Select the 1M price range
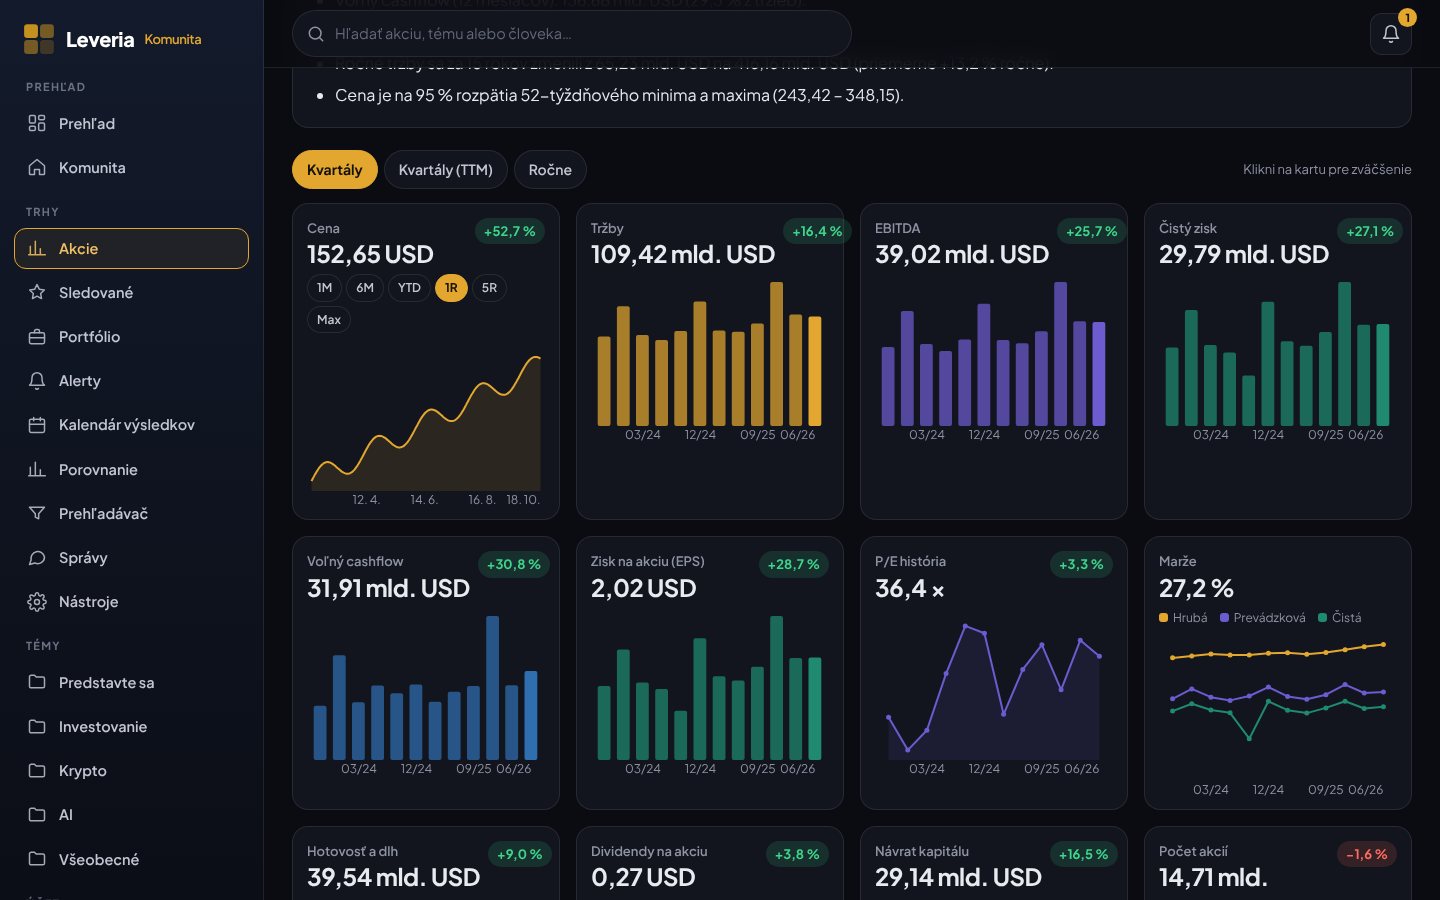The width and height of the screenshot is (1440, 900). click(324, 288)
